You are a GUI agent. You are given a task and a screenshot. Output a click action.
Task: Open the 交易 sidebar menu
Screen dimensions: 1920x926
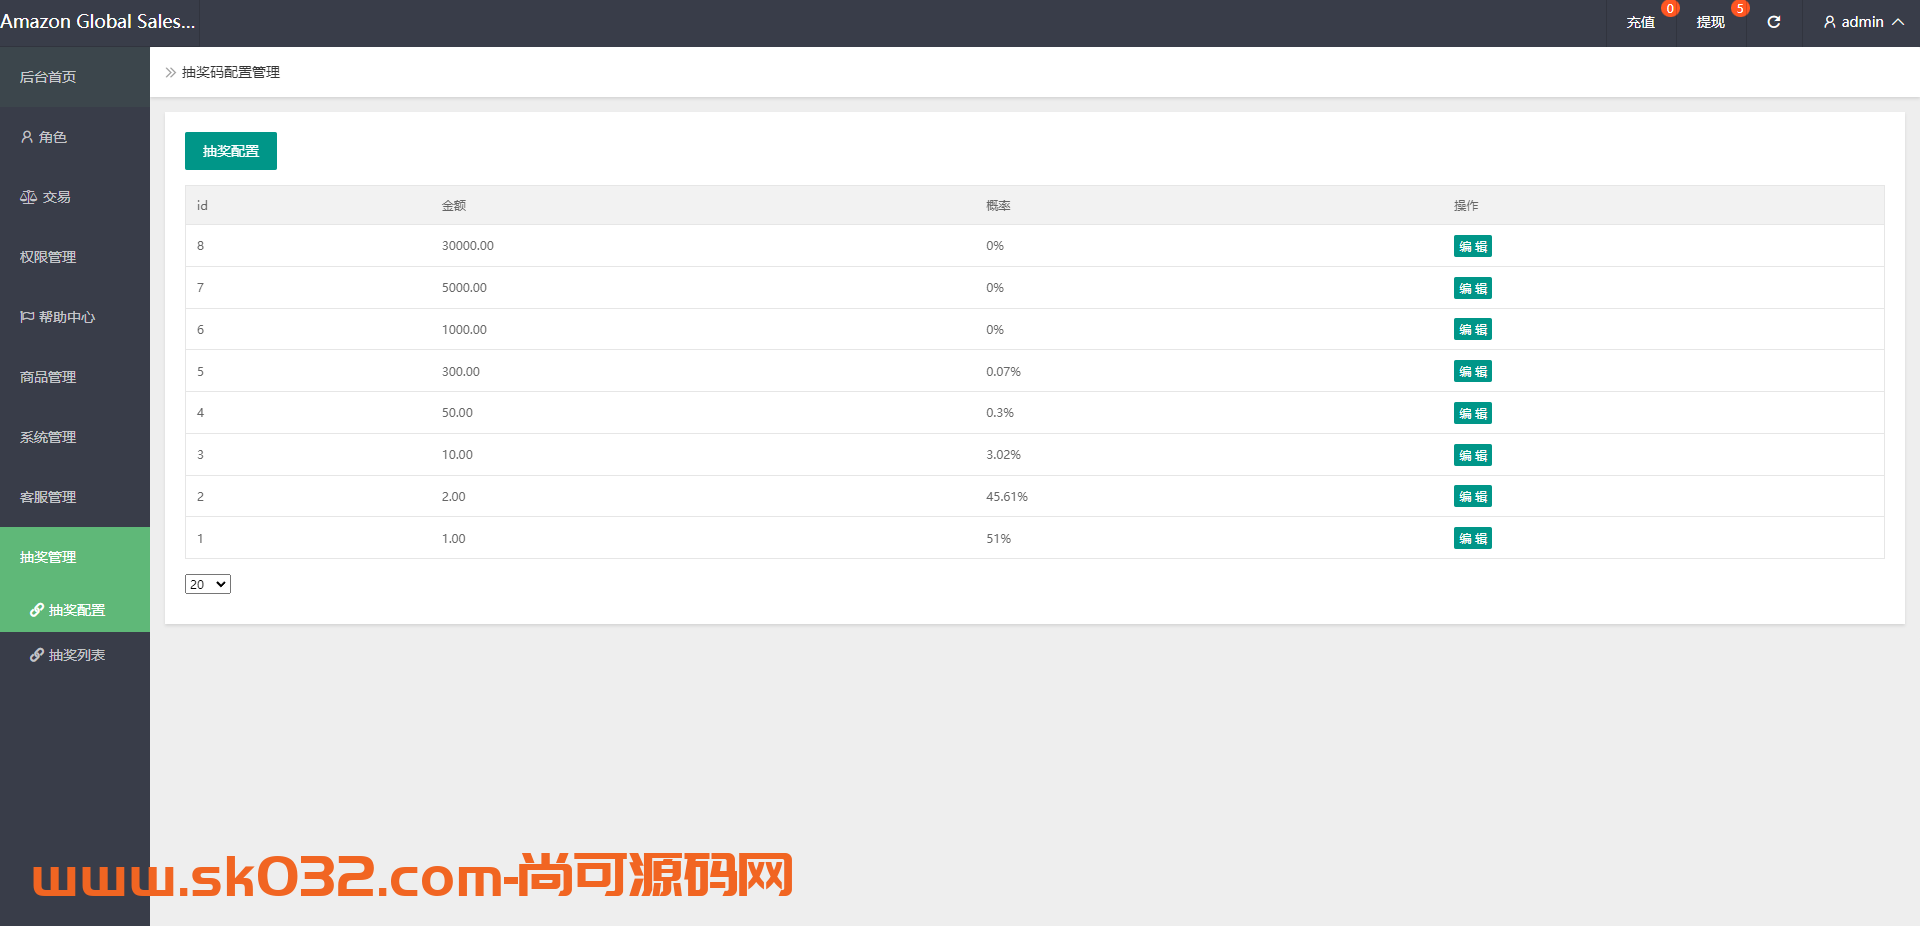pos(75,197)
